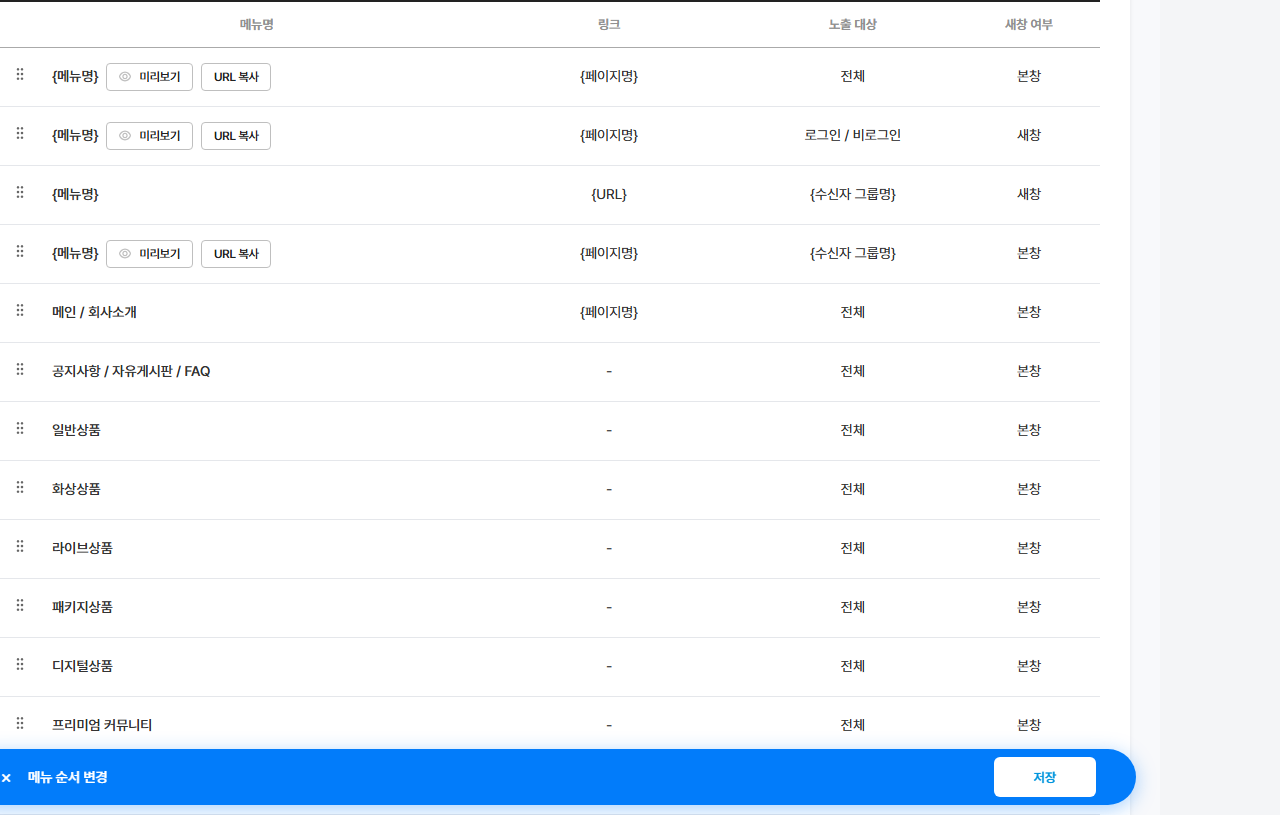Click the 새창 여부 column header
Image resolution: width=1280 pixels, height=815 pixels.
coord(1029,24)
